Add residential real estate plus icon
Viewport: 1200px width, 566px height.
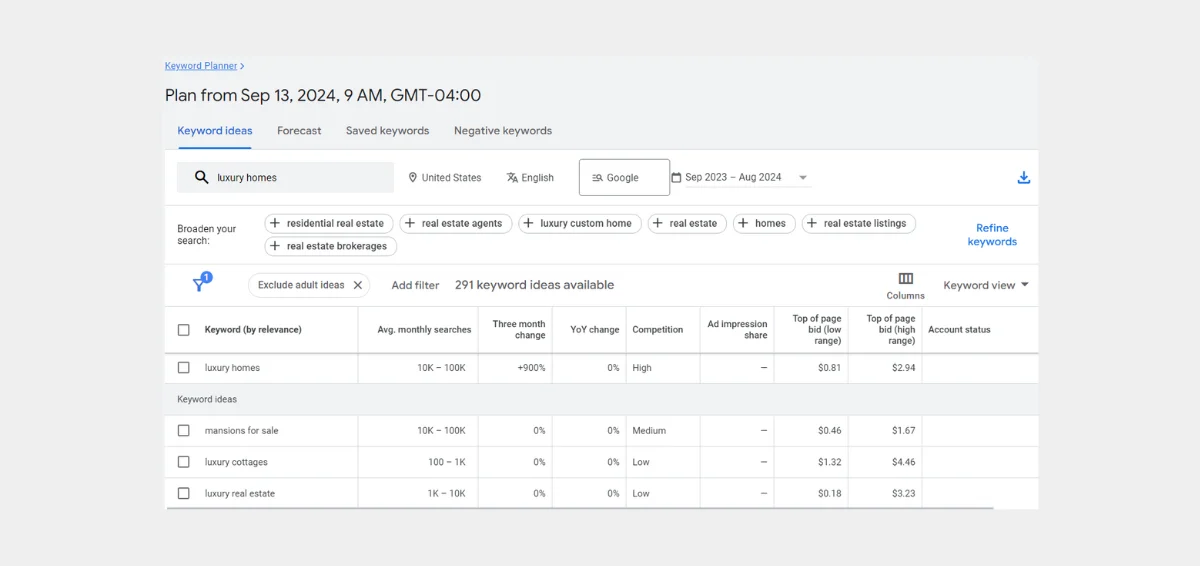[275, 223]
